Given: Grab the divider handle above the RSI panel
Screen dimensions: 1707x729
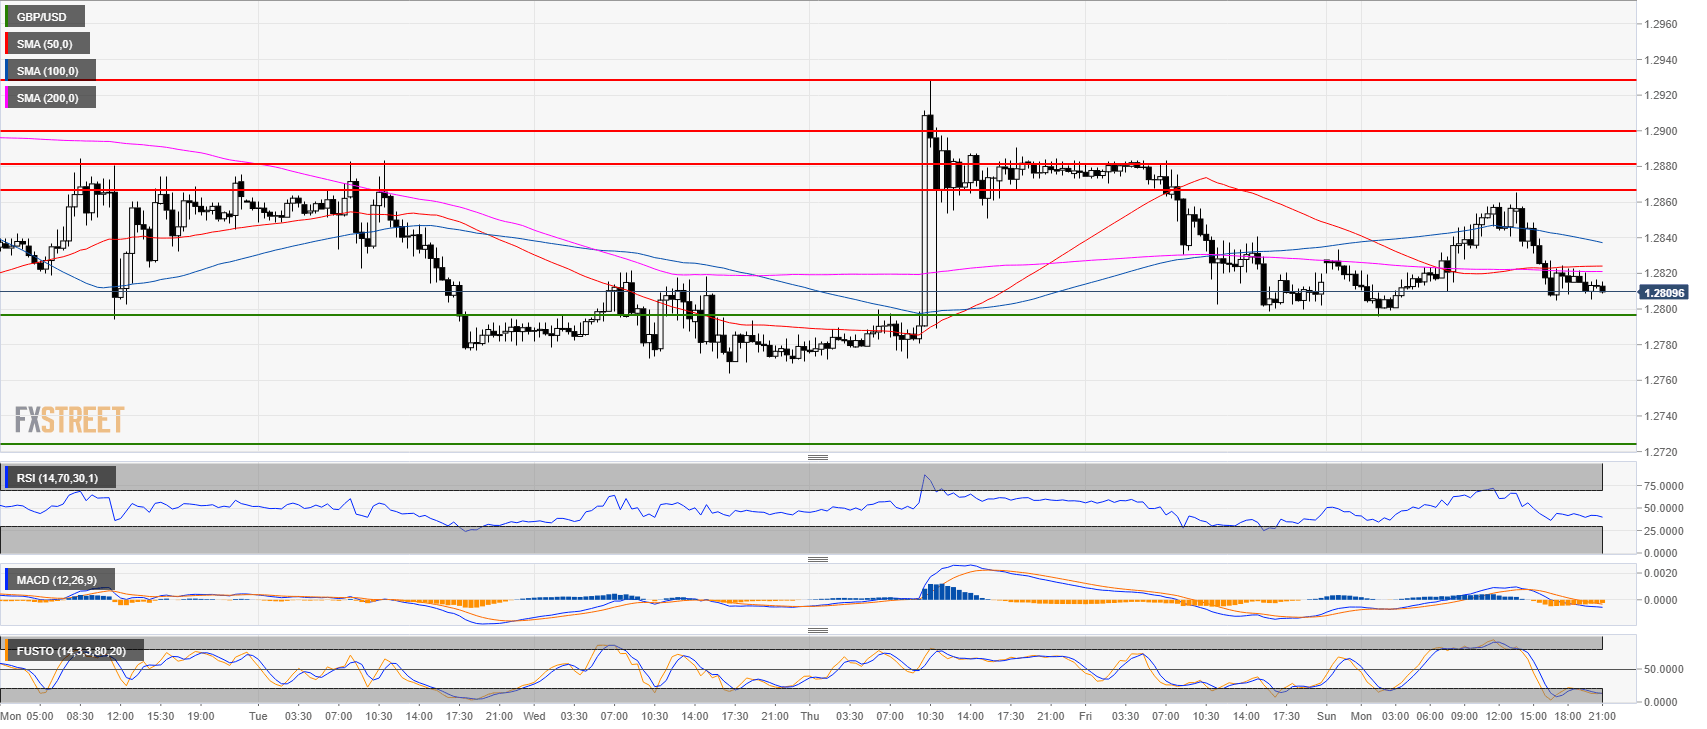Looking at the screenshot, I should 817,457.
